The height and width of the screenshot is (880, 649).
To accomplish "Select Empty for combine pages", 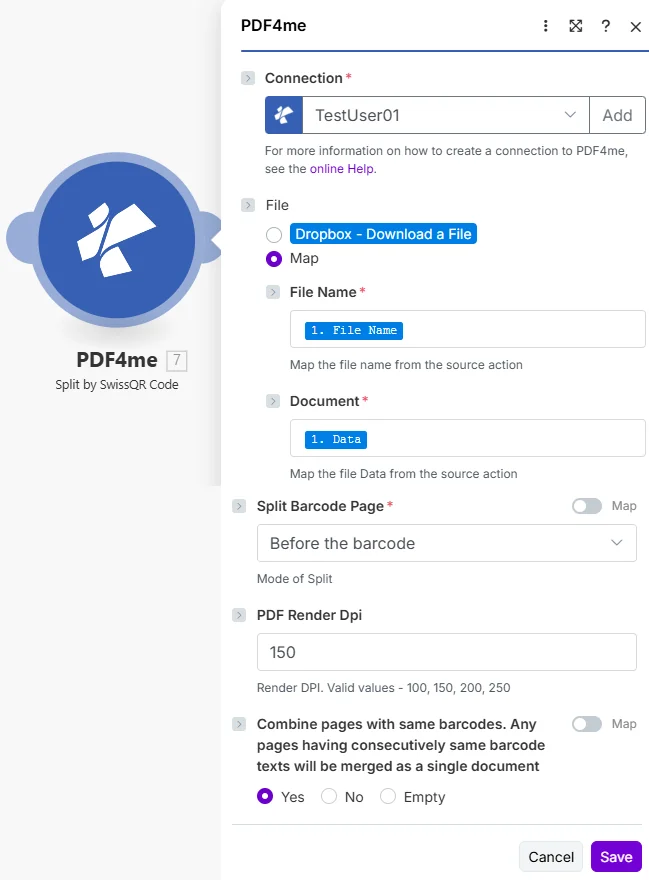I will click(388, 796).
